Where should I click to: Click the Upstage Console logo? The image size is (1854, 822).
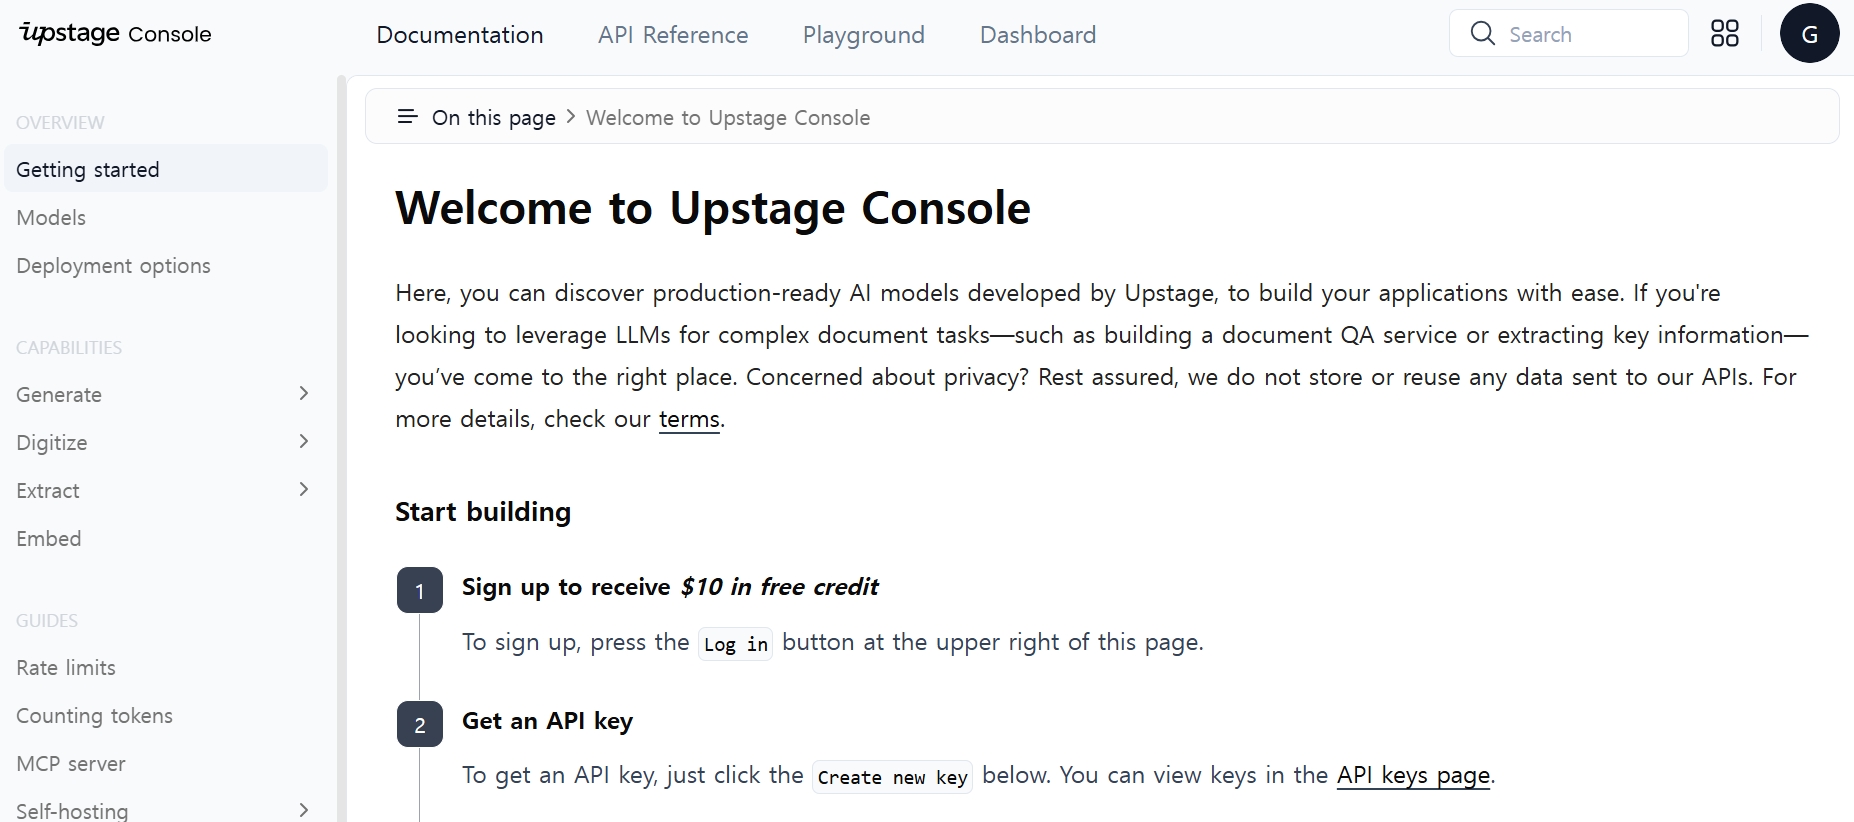point(115,34)
